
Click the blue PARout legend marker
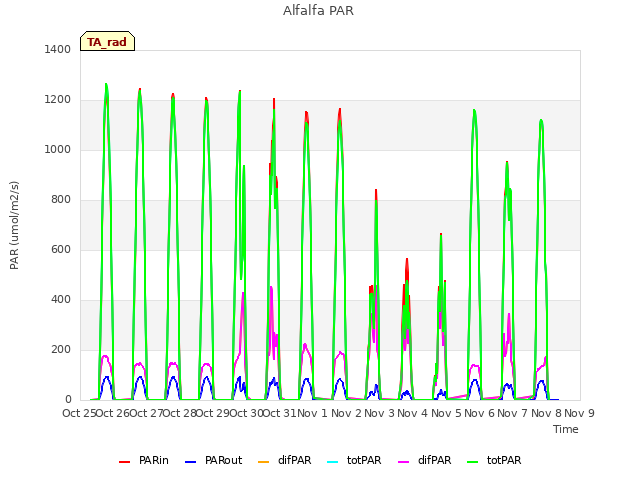[x=191, y=462]
